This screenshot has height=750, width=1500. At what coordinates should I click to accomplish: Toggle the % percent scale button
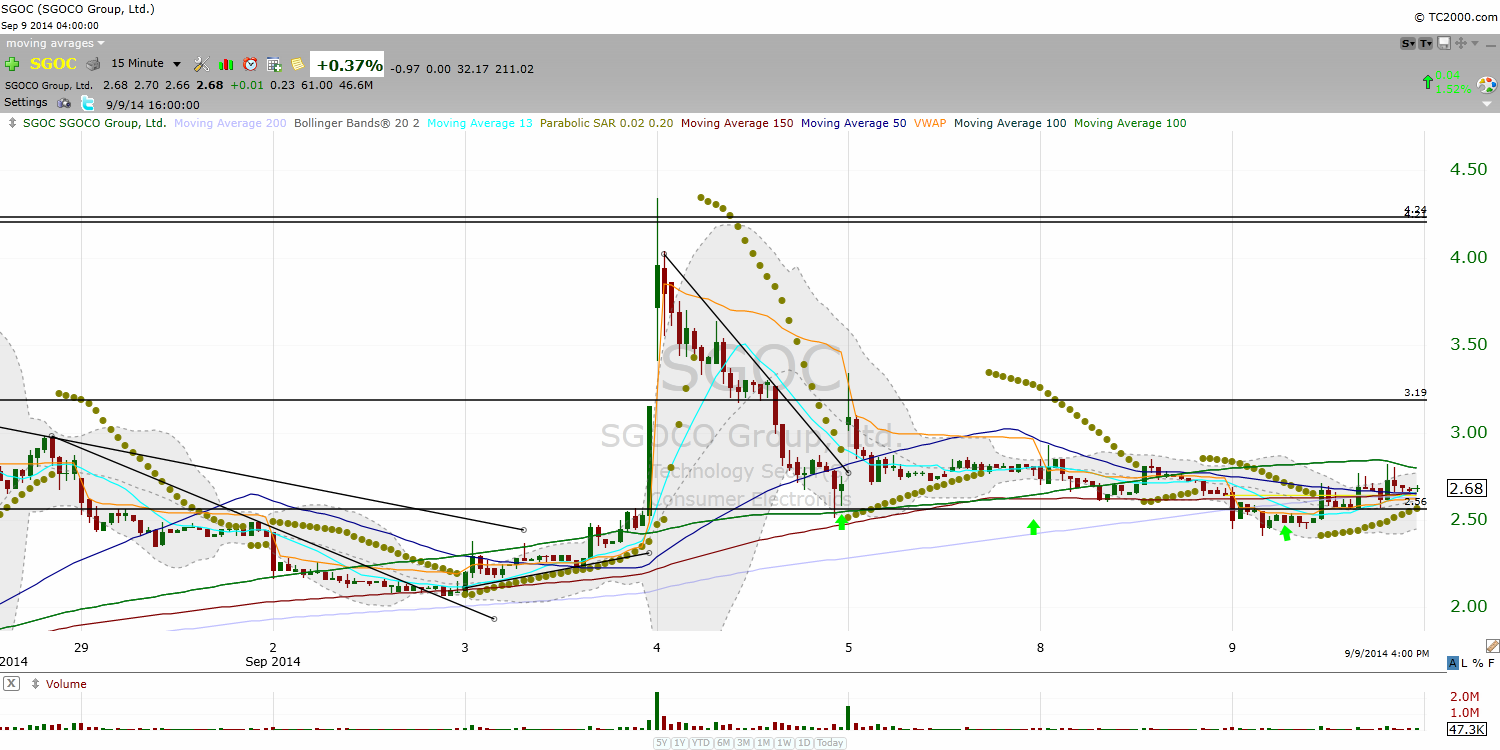tap(1479, 663)
